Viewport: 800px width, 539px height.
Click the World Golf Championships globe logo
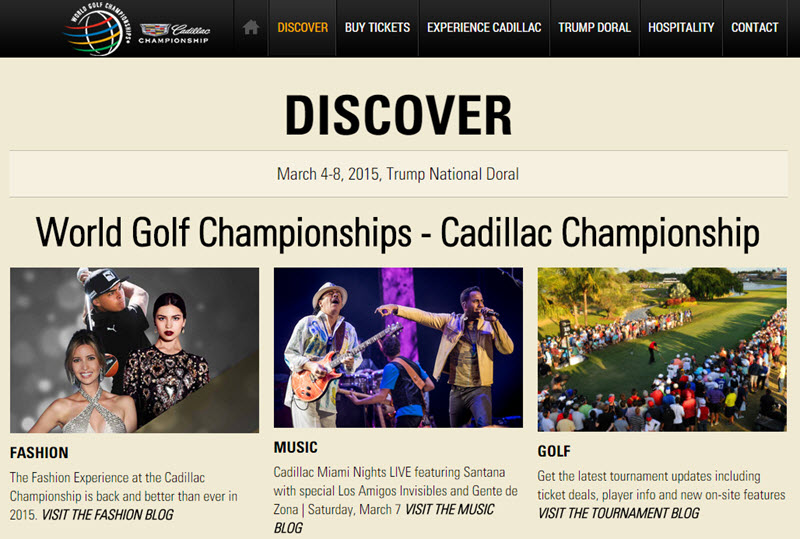click(x=97, y=29)
